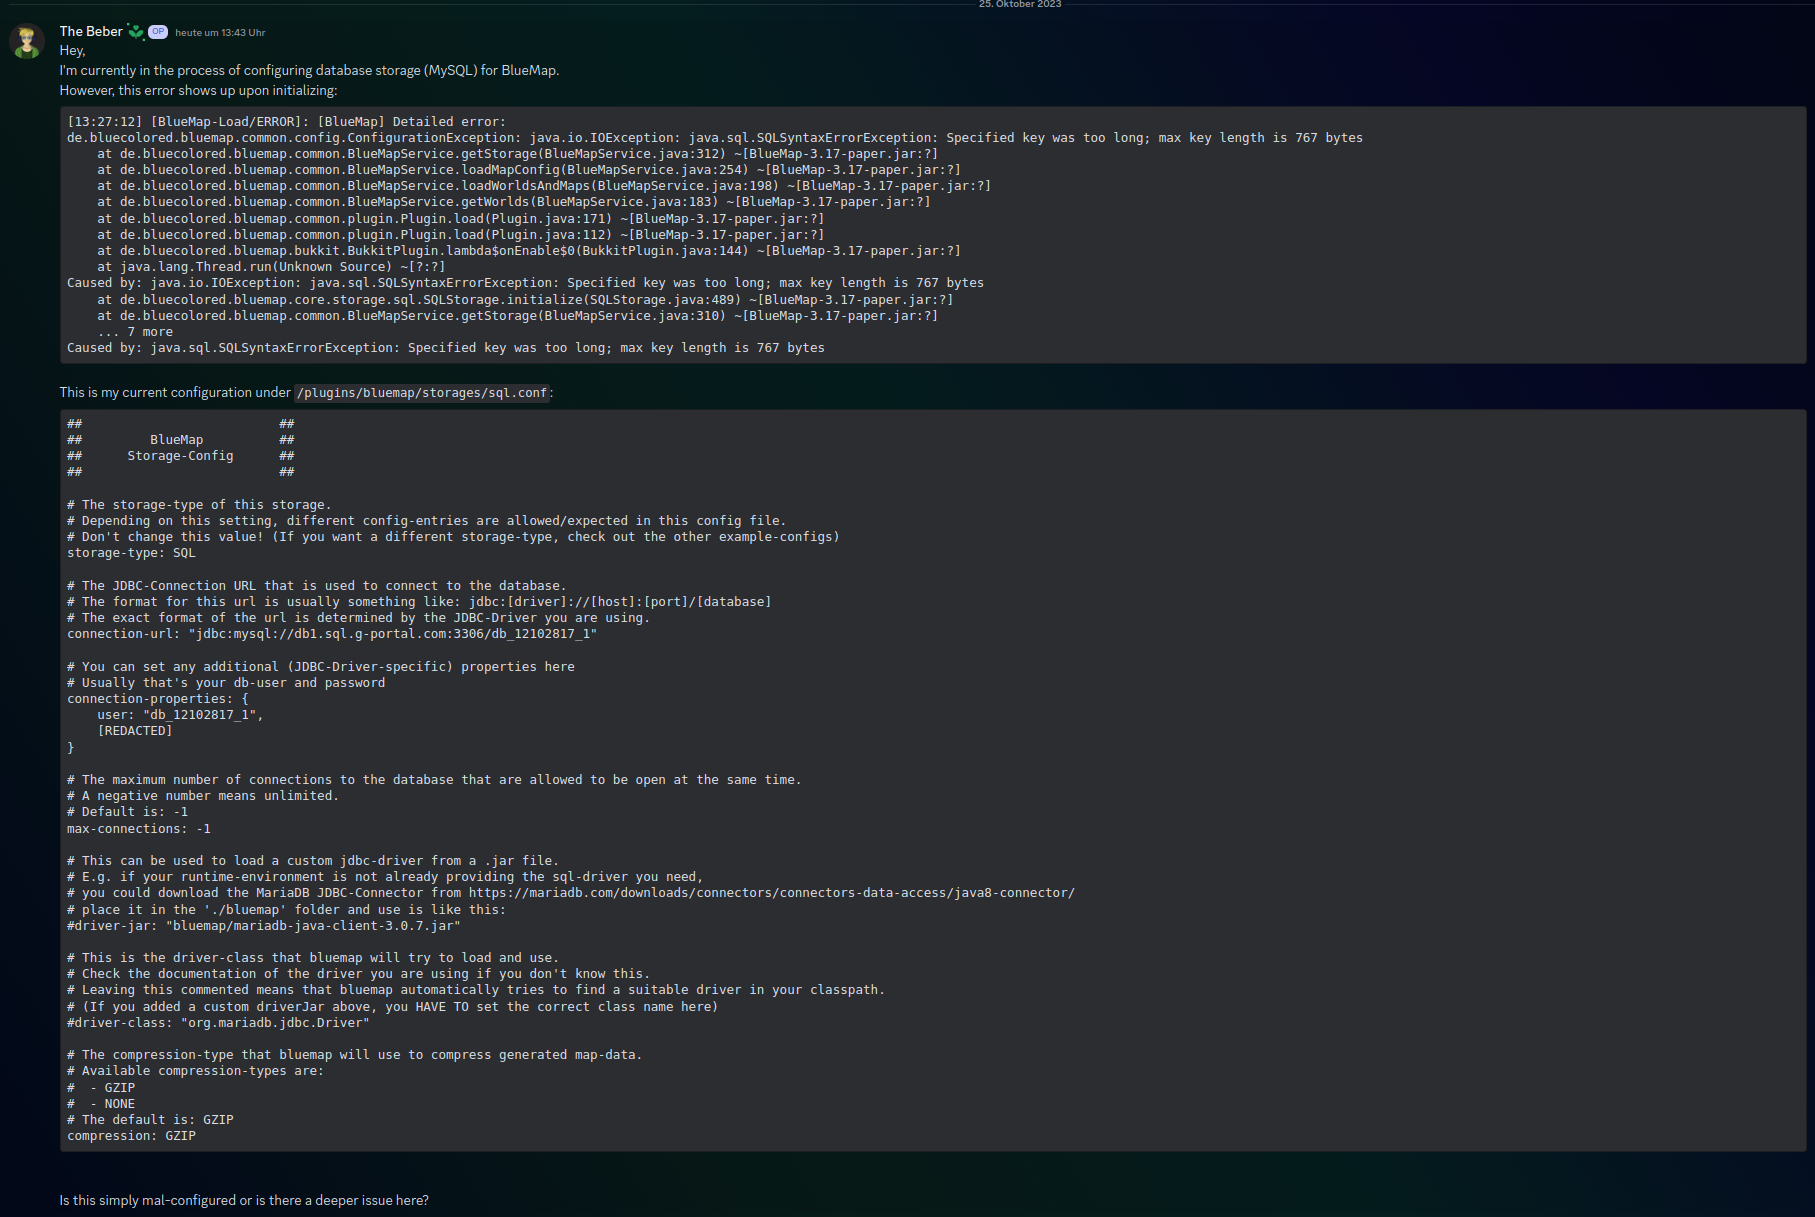1815x1217 pixels.
Task: Select the inline code sql.conf path
Action: click(422, 392)
